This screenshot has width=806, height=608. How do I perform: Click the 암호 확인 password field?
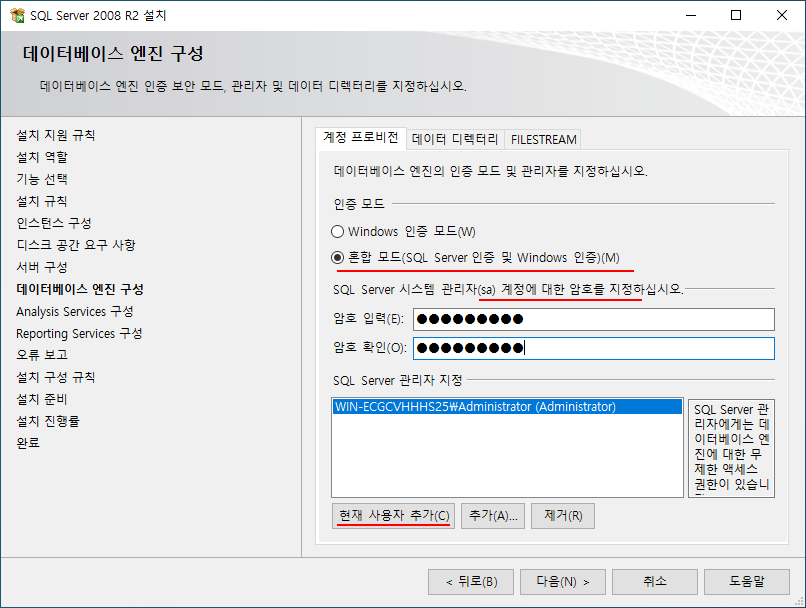pos(594,348)
